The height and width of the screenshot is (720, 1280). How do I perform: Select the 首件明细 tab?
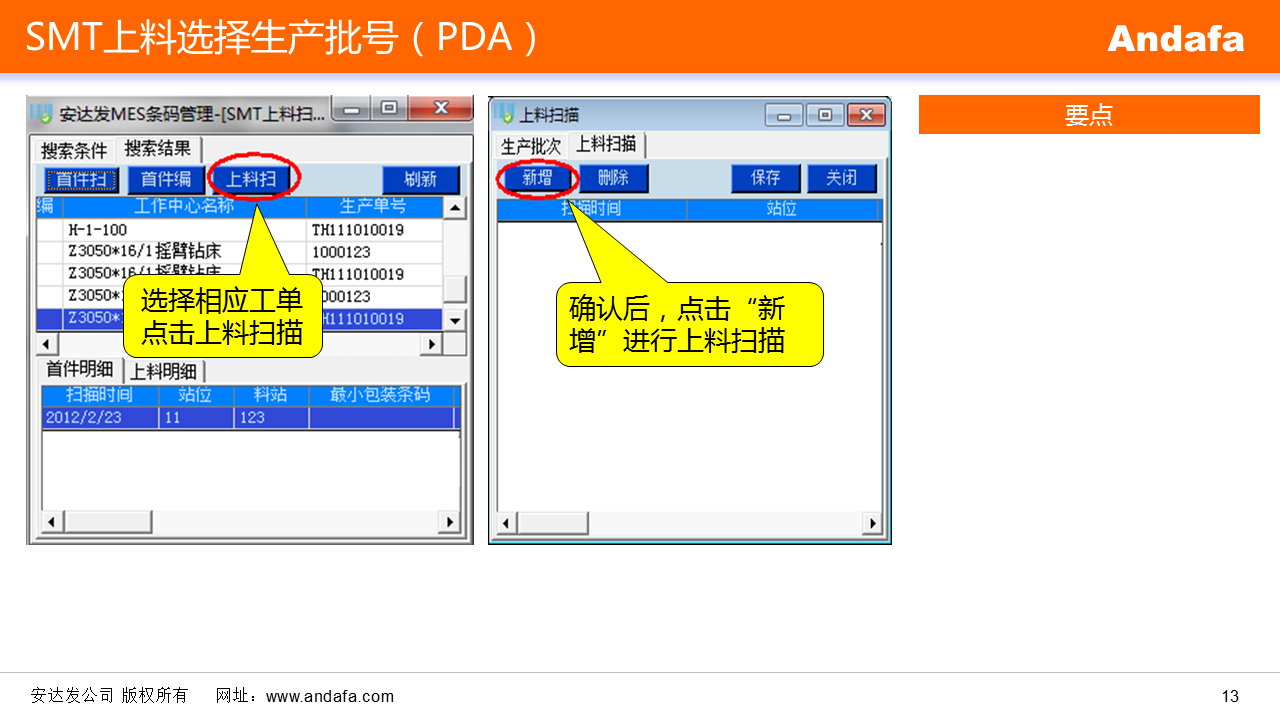coord(80,369)
